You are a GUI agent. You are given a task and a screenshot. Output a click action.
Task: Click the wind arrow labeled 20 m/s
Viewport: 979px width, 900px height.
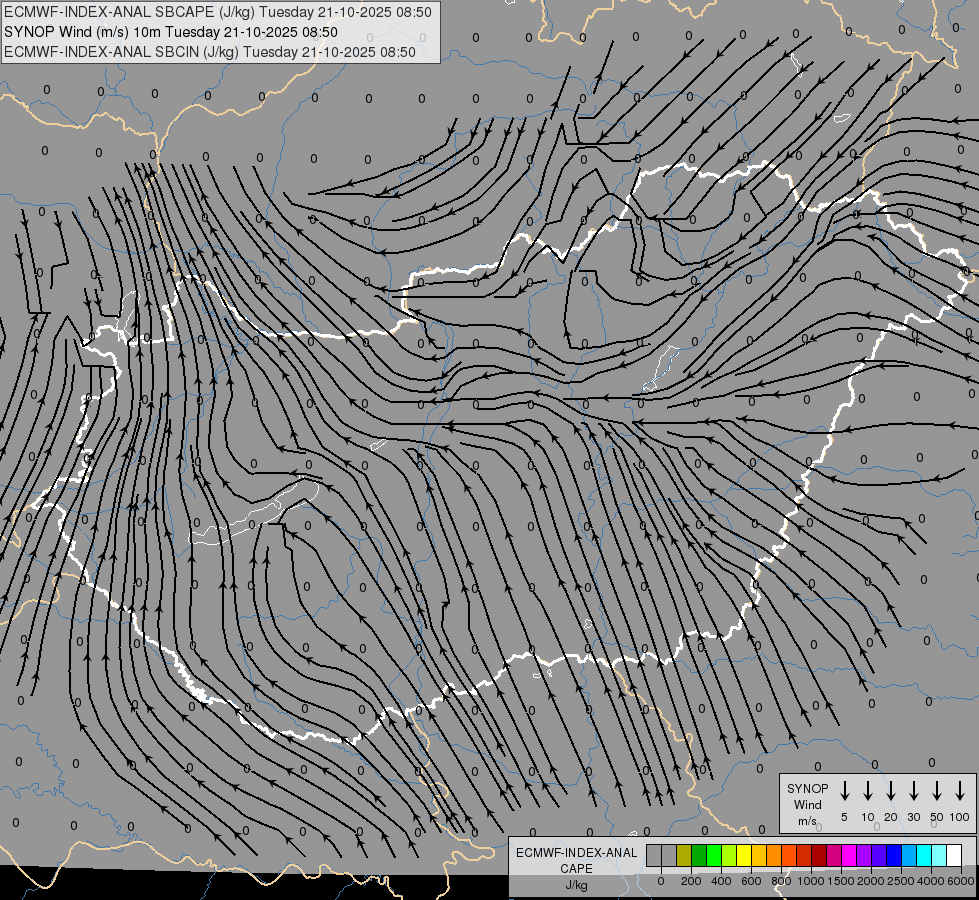tap(890, 791)
